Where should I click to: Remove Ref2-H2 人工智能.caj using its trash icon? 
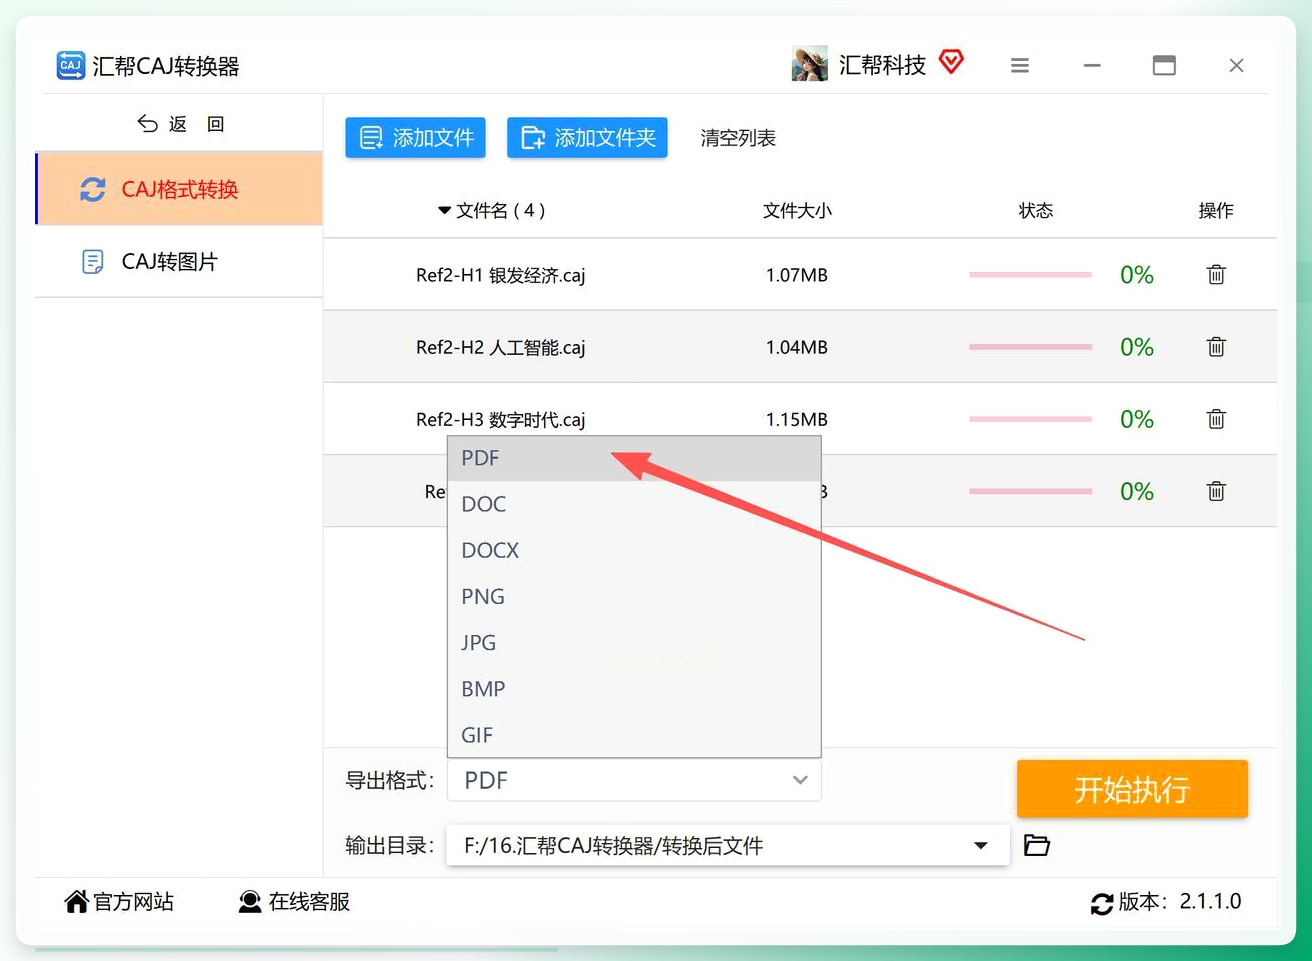tap(1216, 347)
